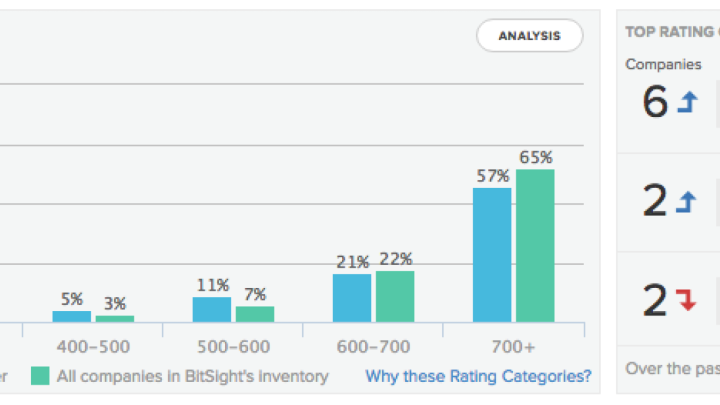Select the blue 5% bar for 400–500
This screenshot has width=720, height=405.
[x=72, y=316]
